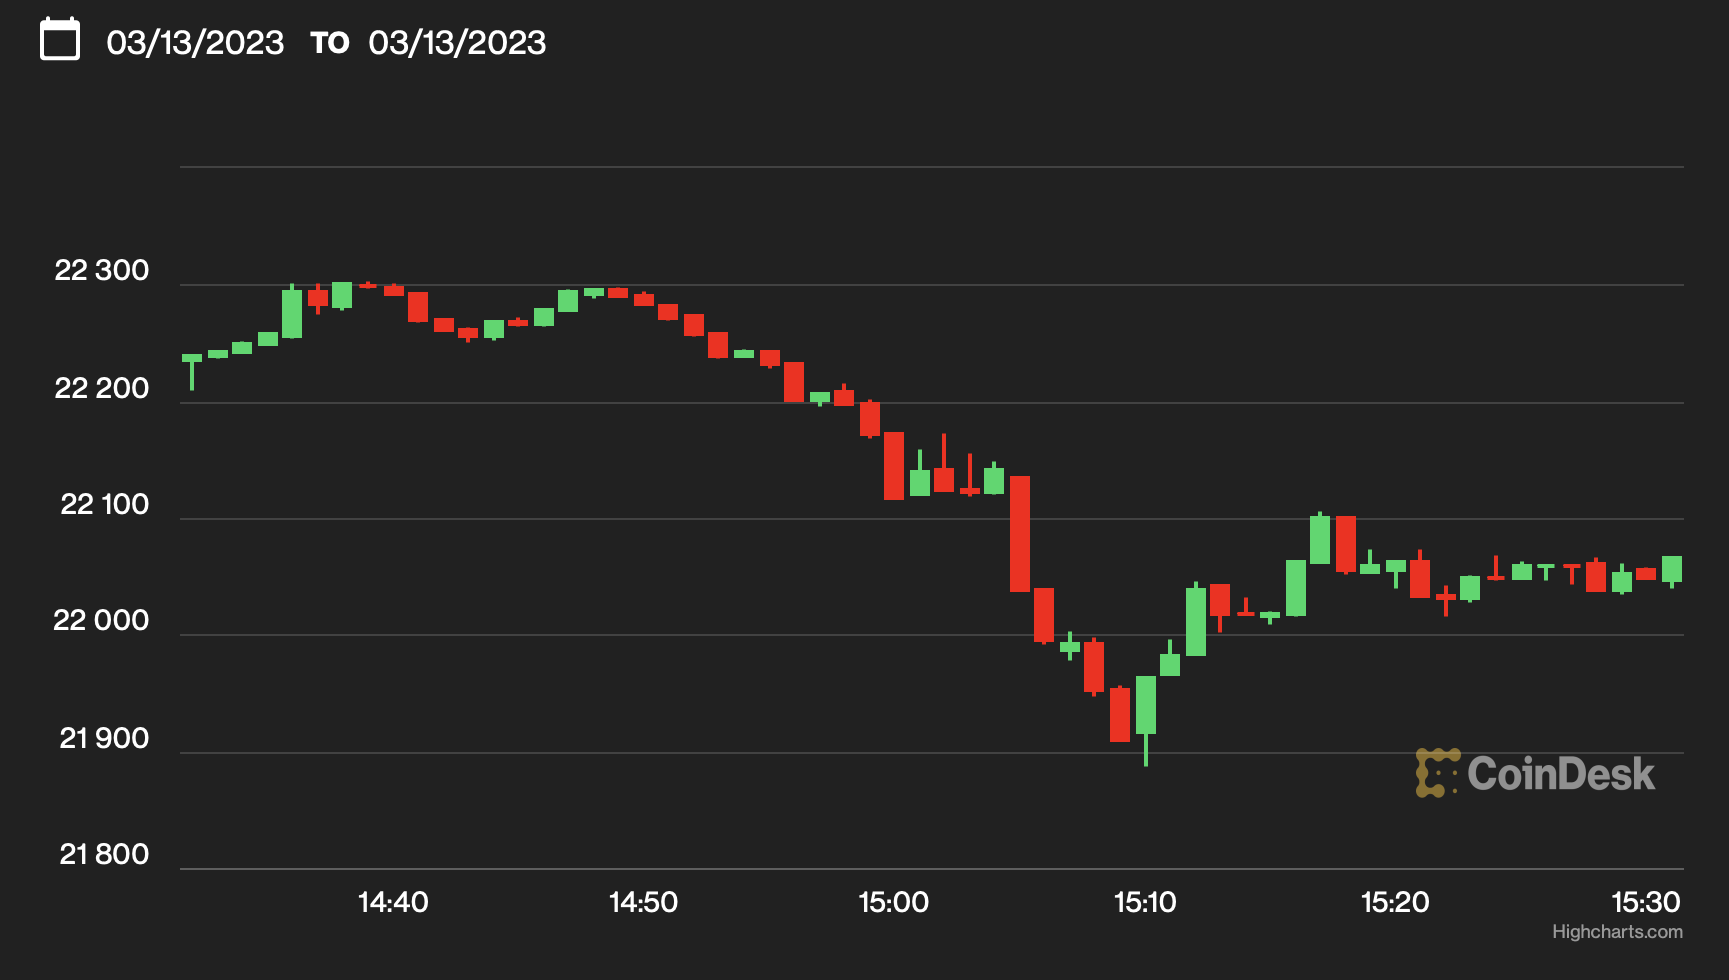Viewport: 1729px width, 980px height.
Task: Click the 14:40 time axis label
Action: coord(391,900)
